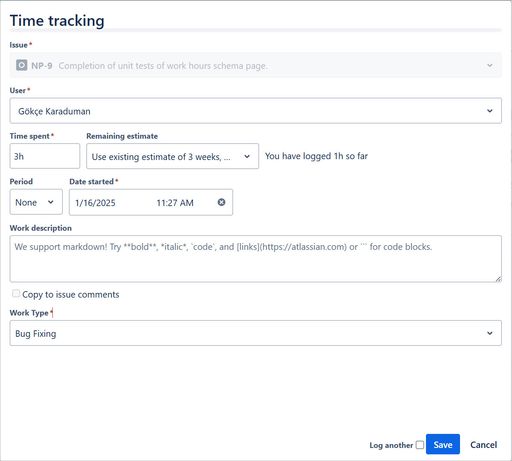Focus the Work description text area
Image resolution: width=512 pixels, height=461 pixels.
[x=255, y=259]
